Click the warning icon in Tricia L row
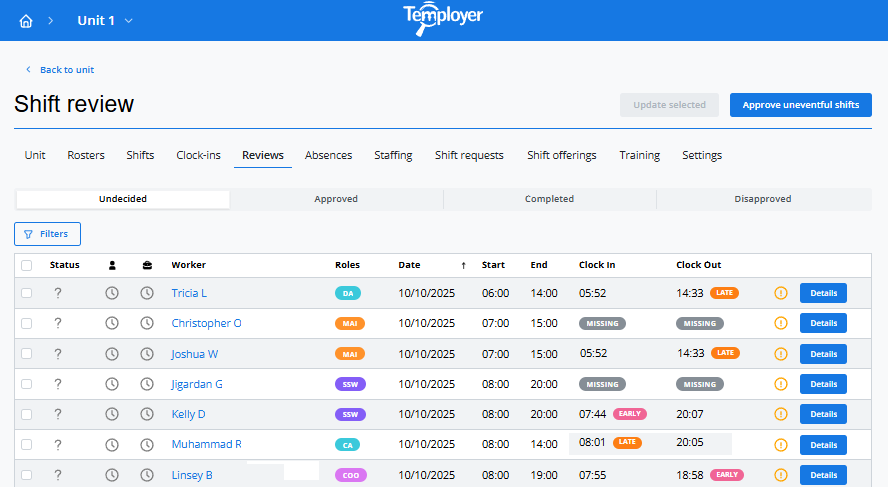The height and width of the screenshot is (487, 888). [x=781, y=293]
